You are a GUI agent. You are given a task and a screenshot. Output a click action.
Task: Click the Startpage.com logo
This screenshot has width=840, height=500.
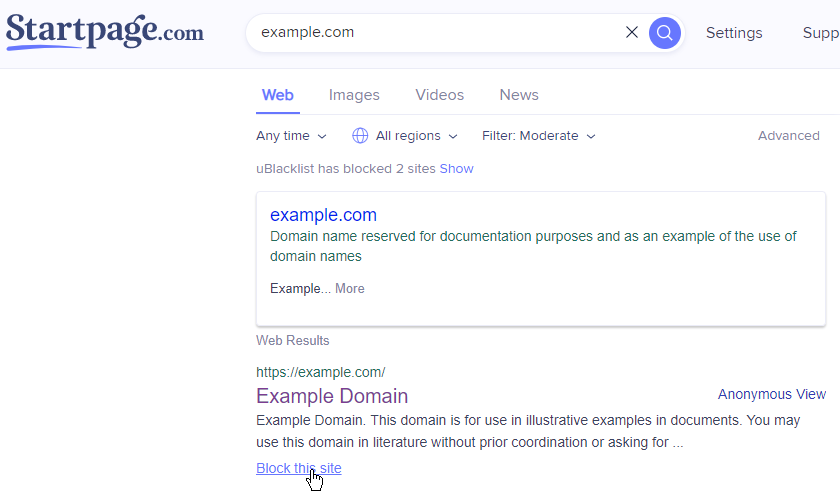pos(105,32)
